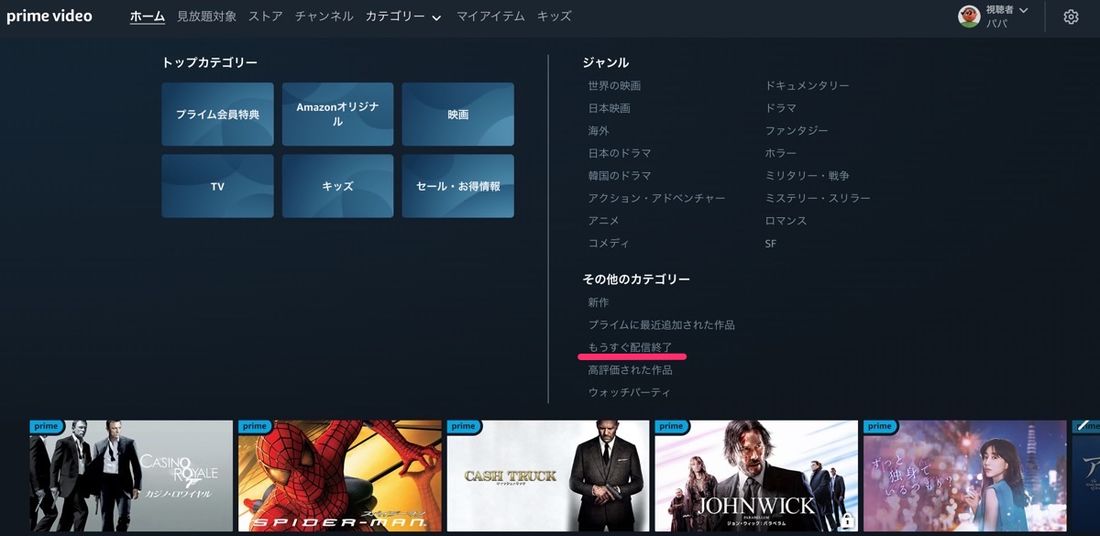The height and width of the screenshot is (536, 1100).
Task: Open プライムに最近追加された作品 category
Action: coord(662,325)
